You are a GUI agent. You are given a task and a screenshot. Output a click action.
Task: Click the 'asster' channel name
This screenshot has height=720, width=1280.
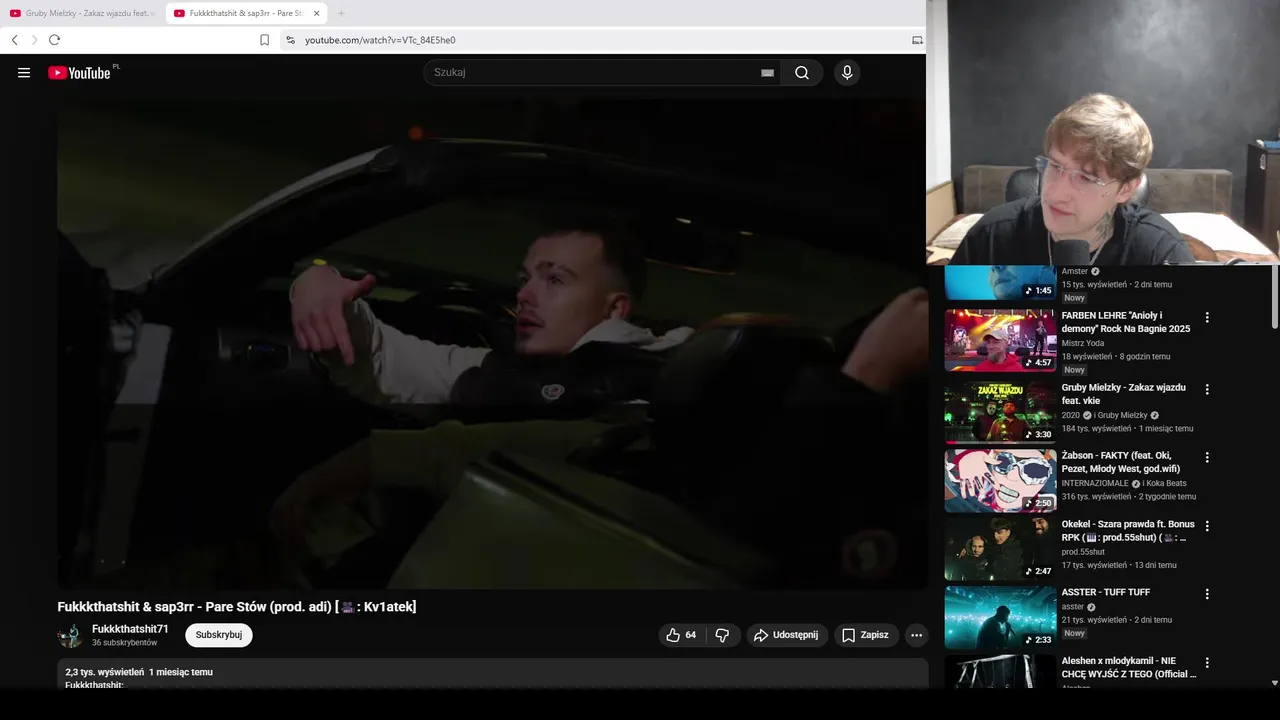(x=1073, y=607)
